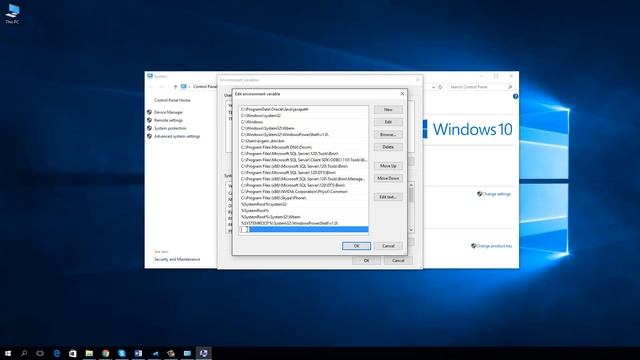The width and height of the screenshot is (640, 360).
Task: Click the help question mark icon in System window
Action: pos(515,96)
